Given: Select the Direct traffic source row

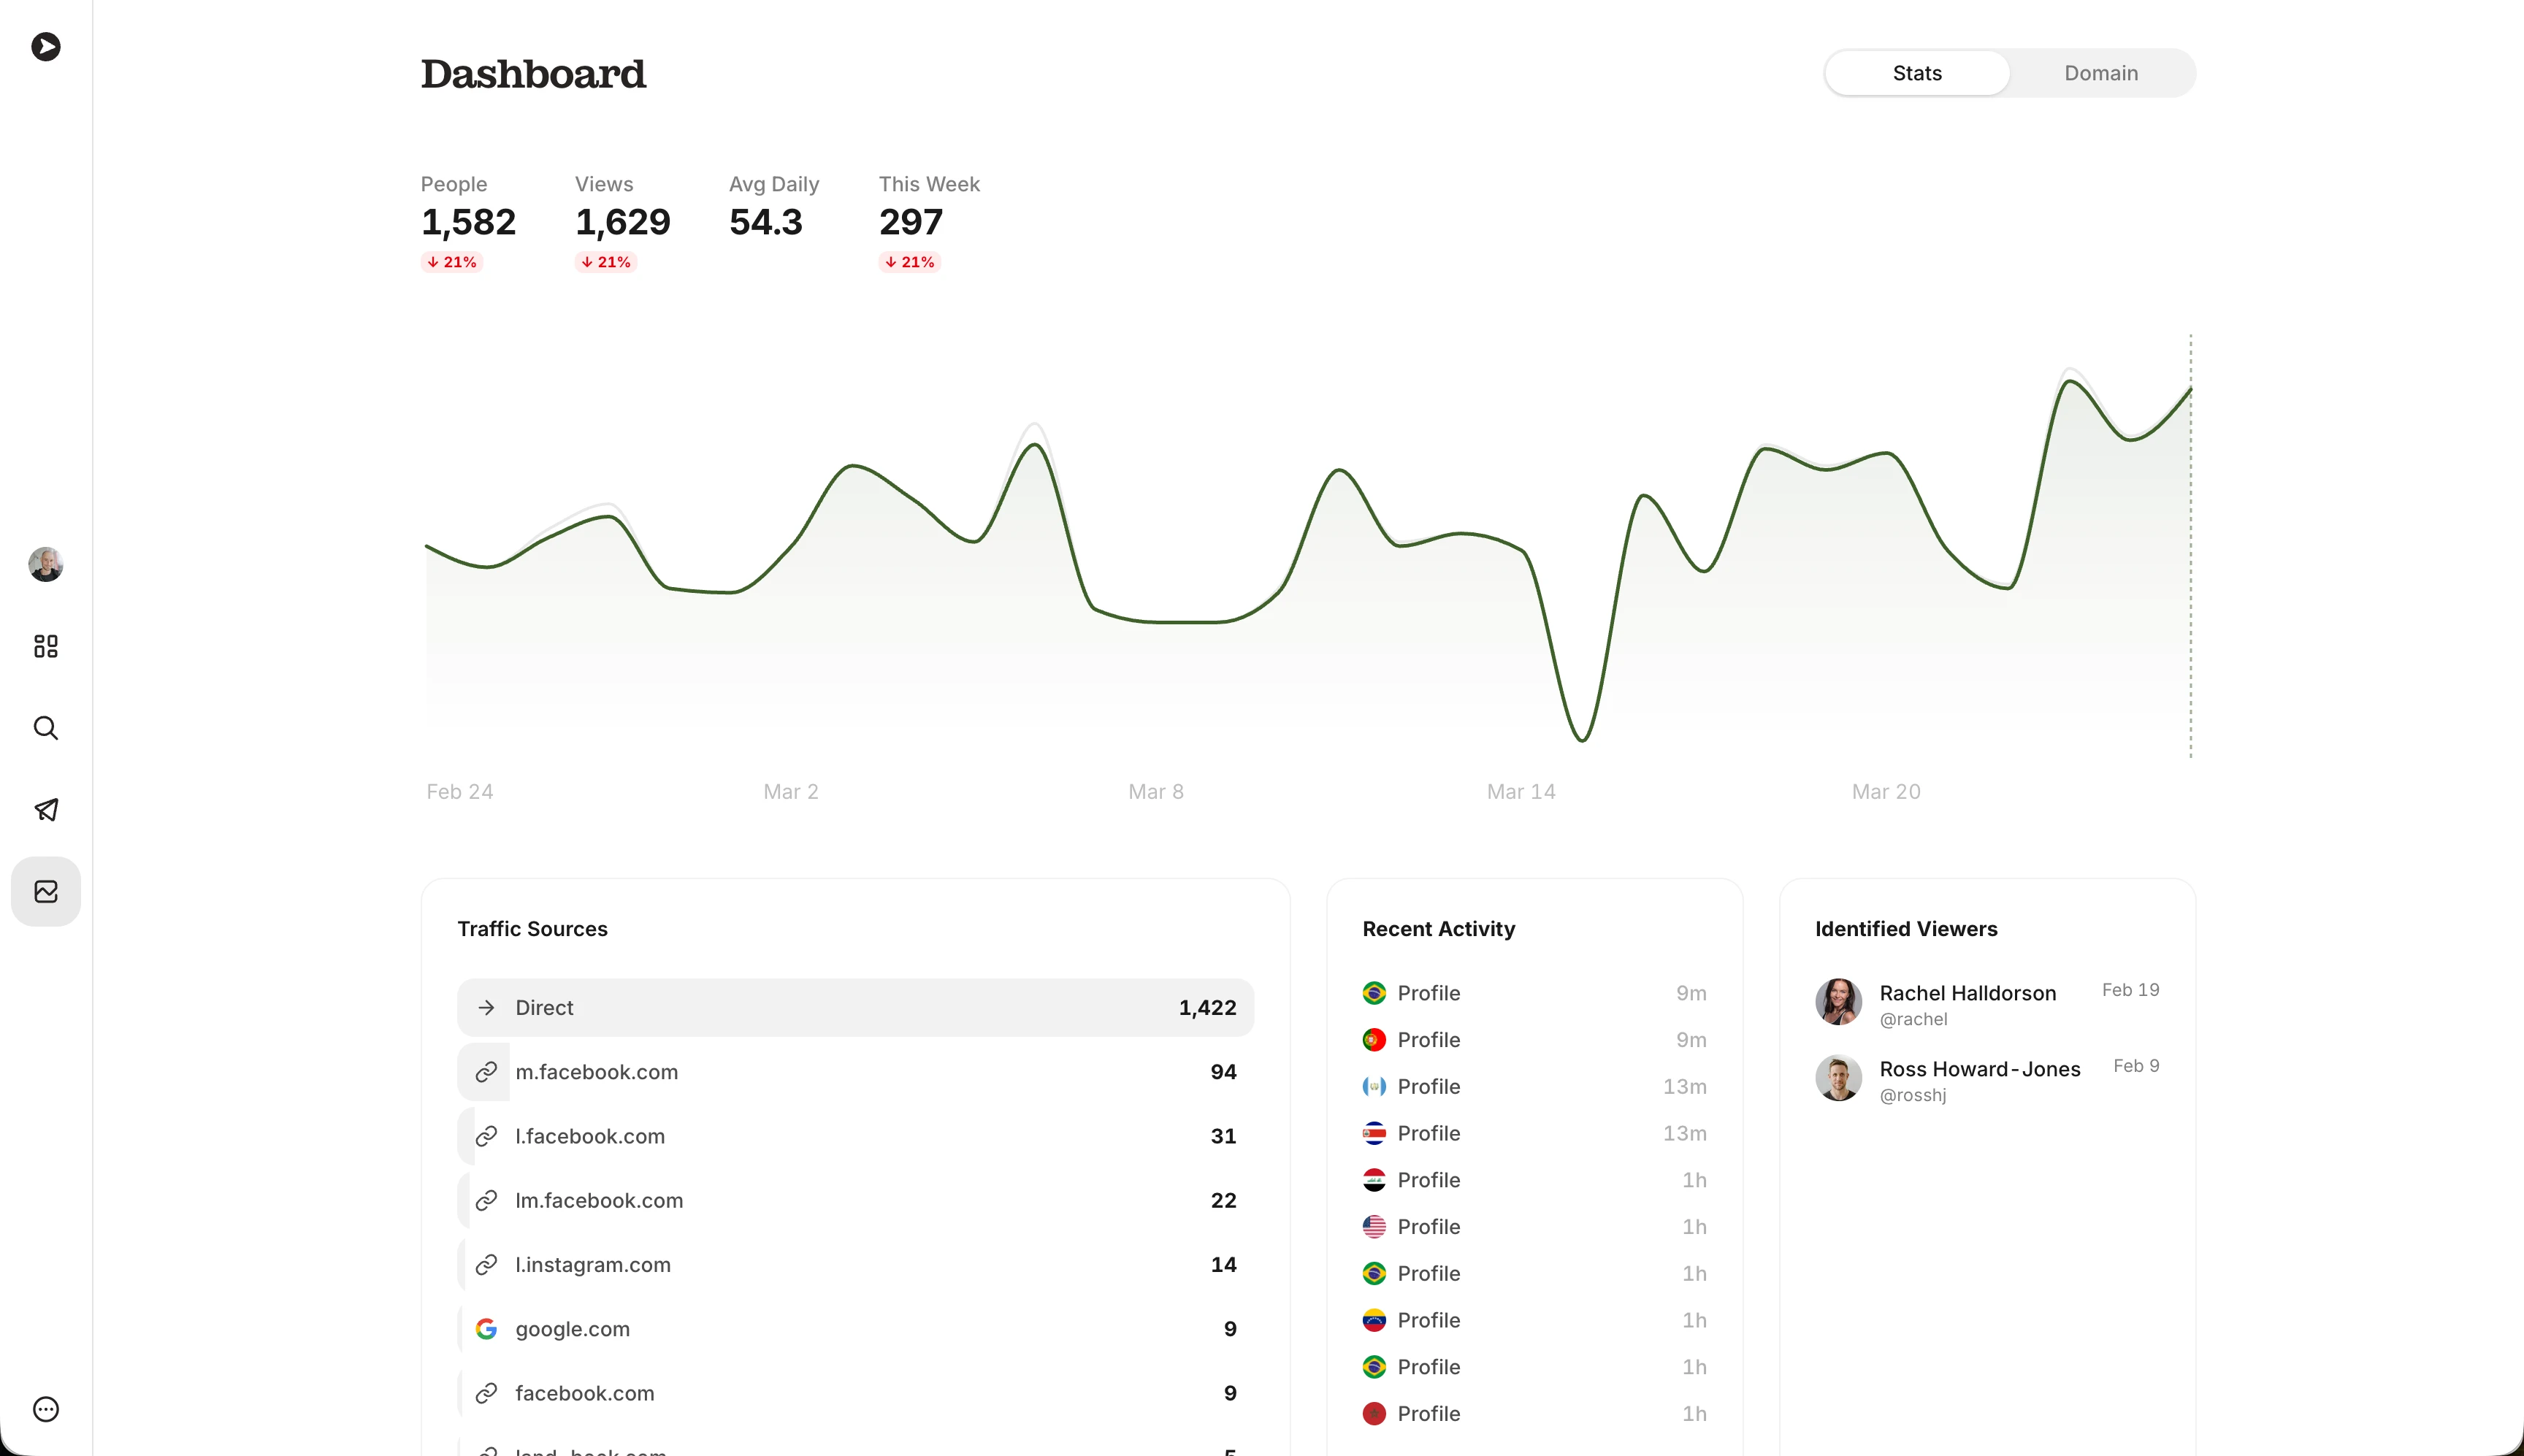Looking at the screenshot, I should click(x=855, y=1008).
